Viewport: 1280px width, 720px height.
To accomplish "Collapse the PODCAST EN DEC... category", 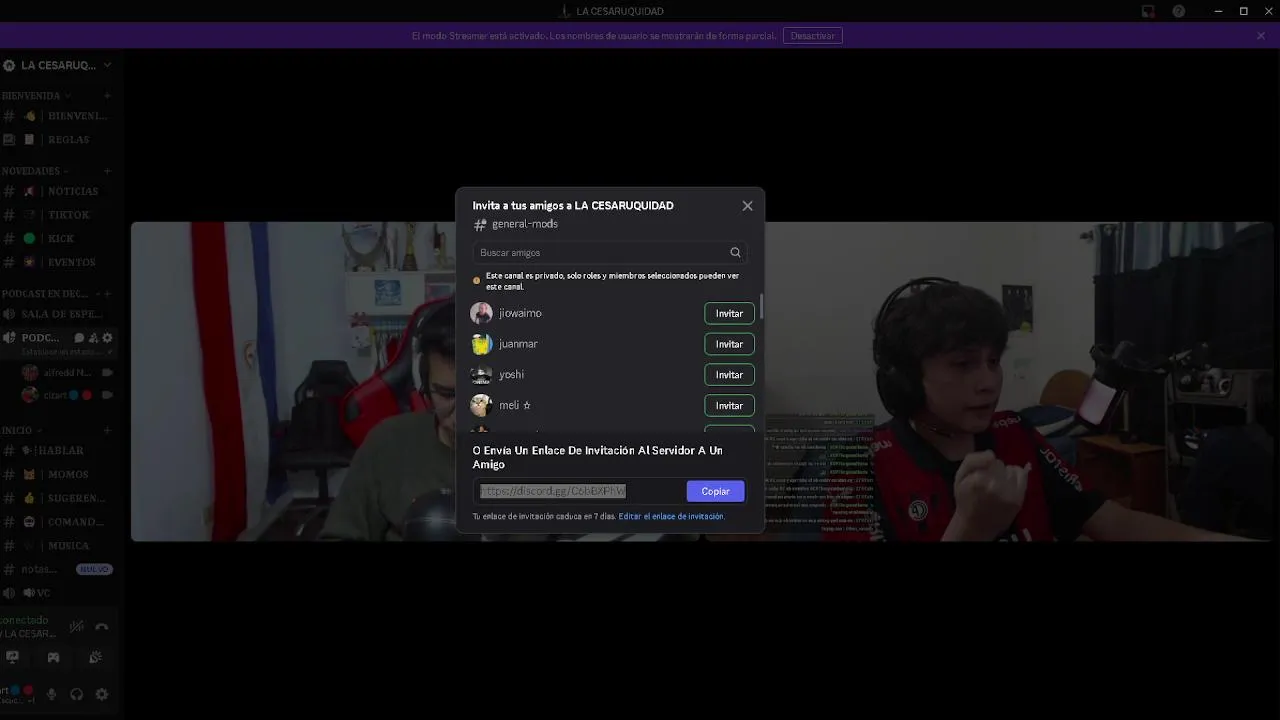I will pos(48,294).
